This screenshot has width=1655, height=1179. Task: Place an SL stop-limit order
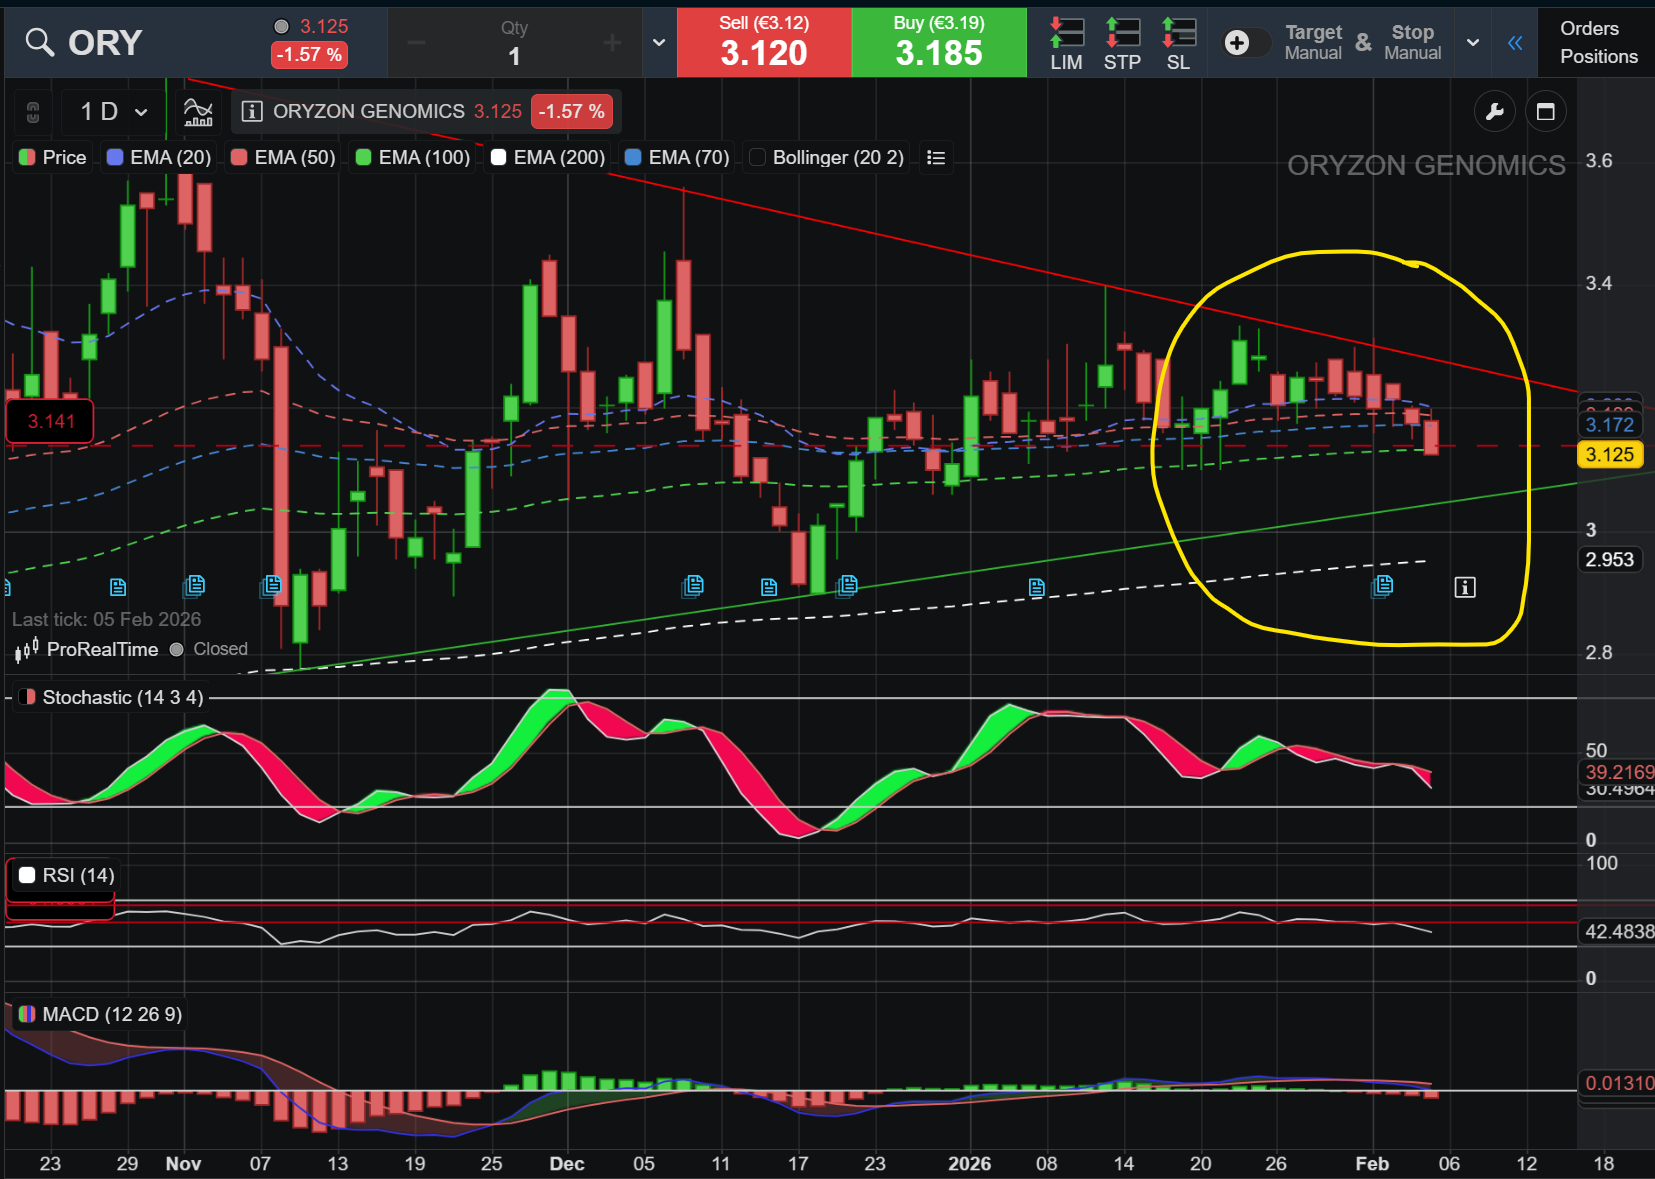coord(1178,44)
